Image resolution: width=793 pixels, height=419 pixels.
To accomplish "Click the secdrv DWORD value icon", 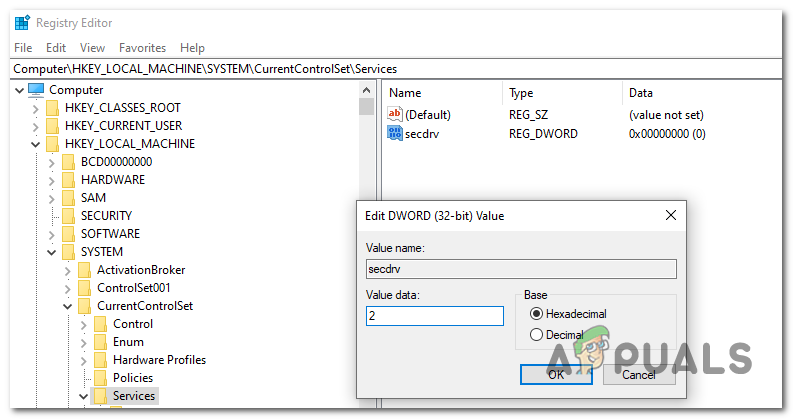I will pyautogui.click(x=394, y=134).
